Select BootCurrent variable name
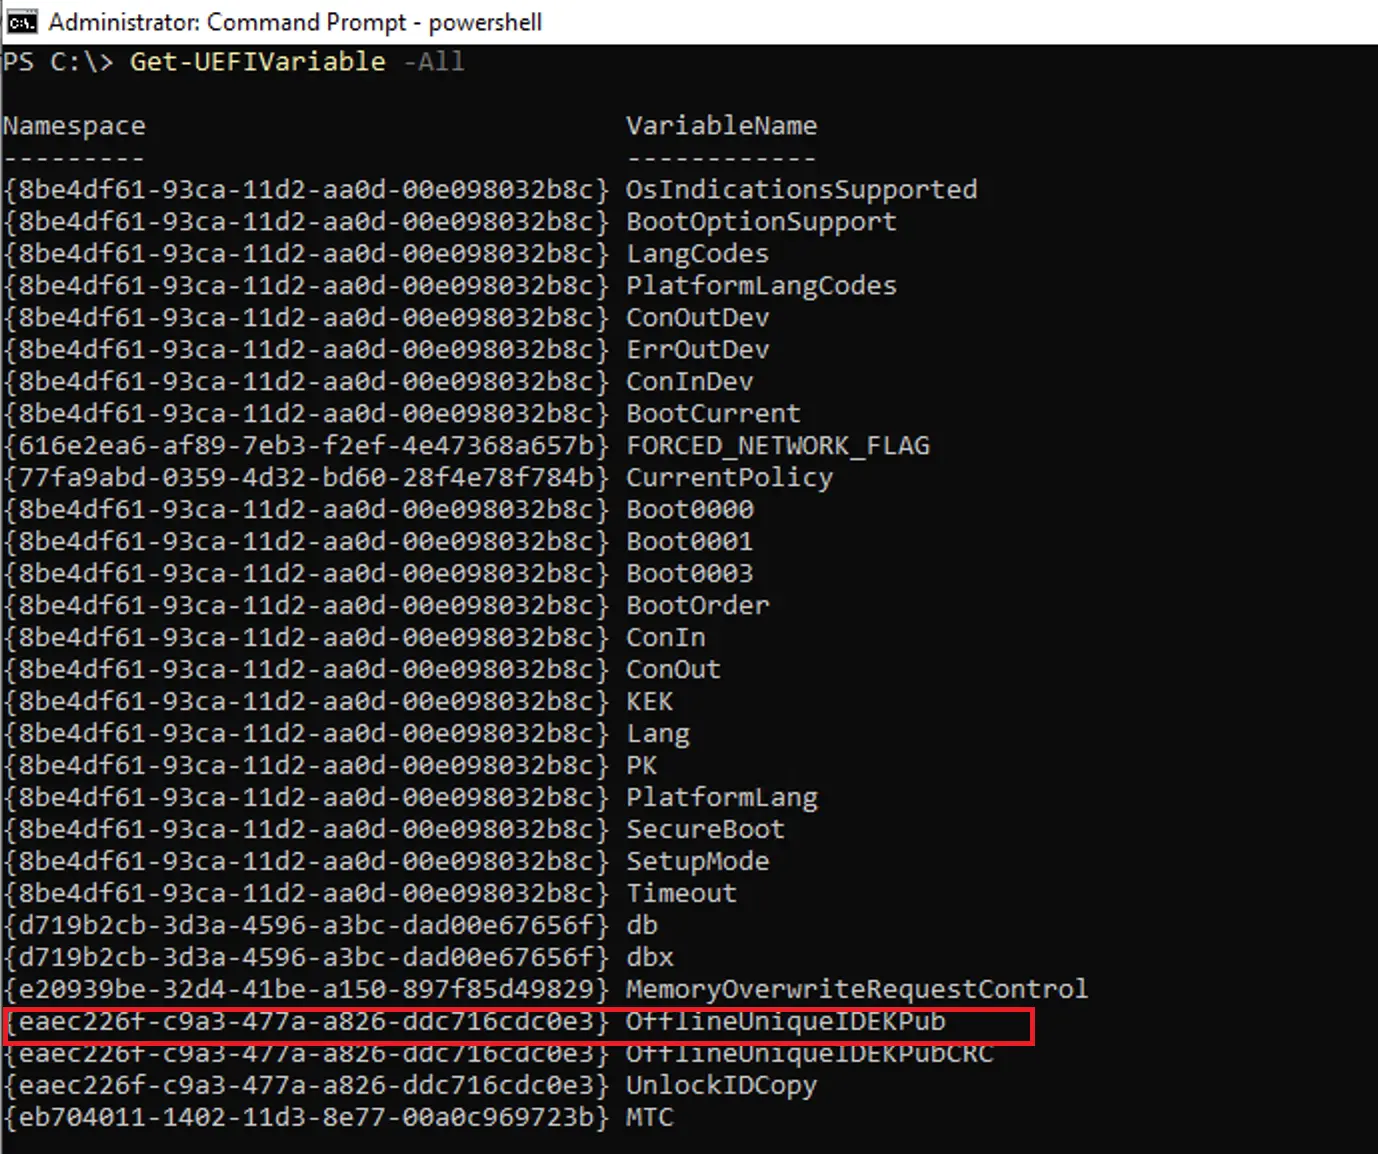 [x=713, y=414]
